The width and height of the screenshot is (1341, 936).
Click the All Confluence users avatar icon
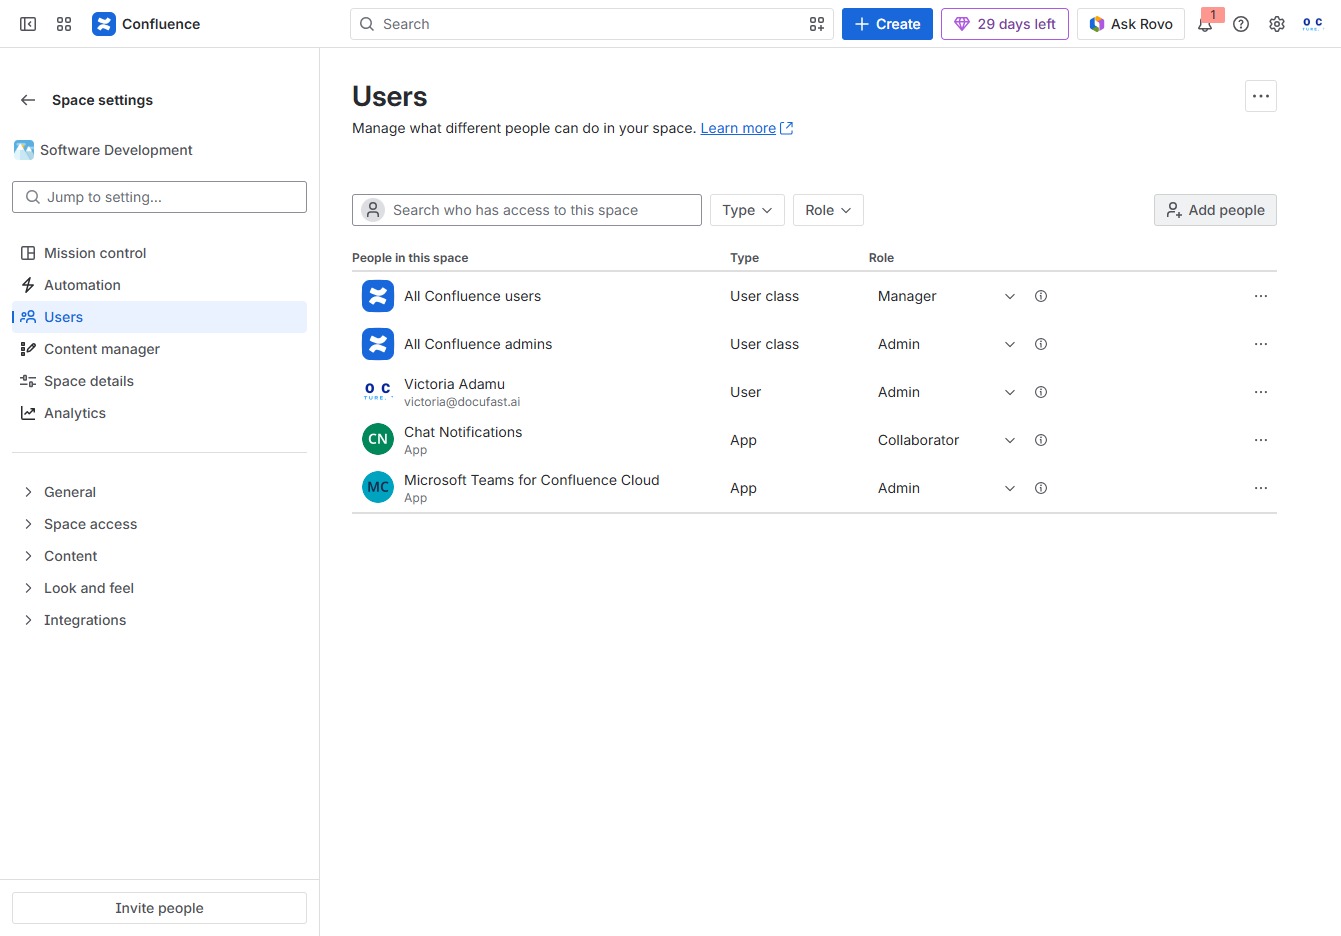pos(378,296)
